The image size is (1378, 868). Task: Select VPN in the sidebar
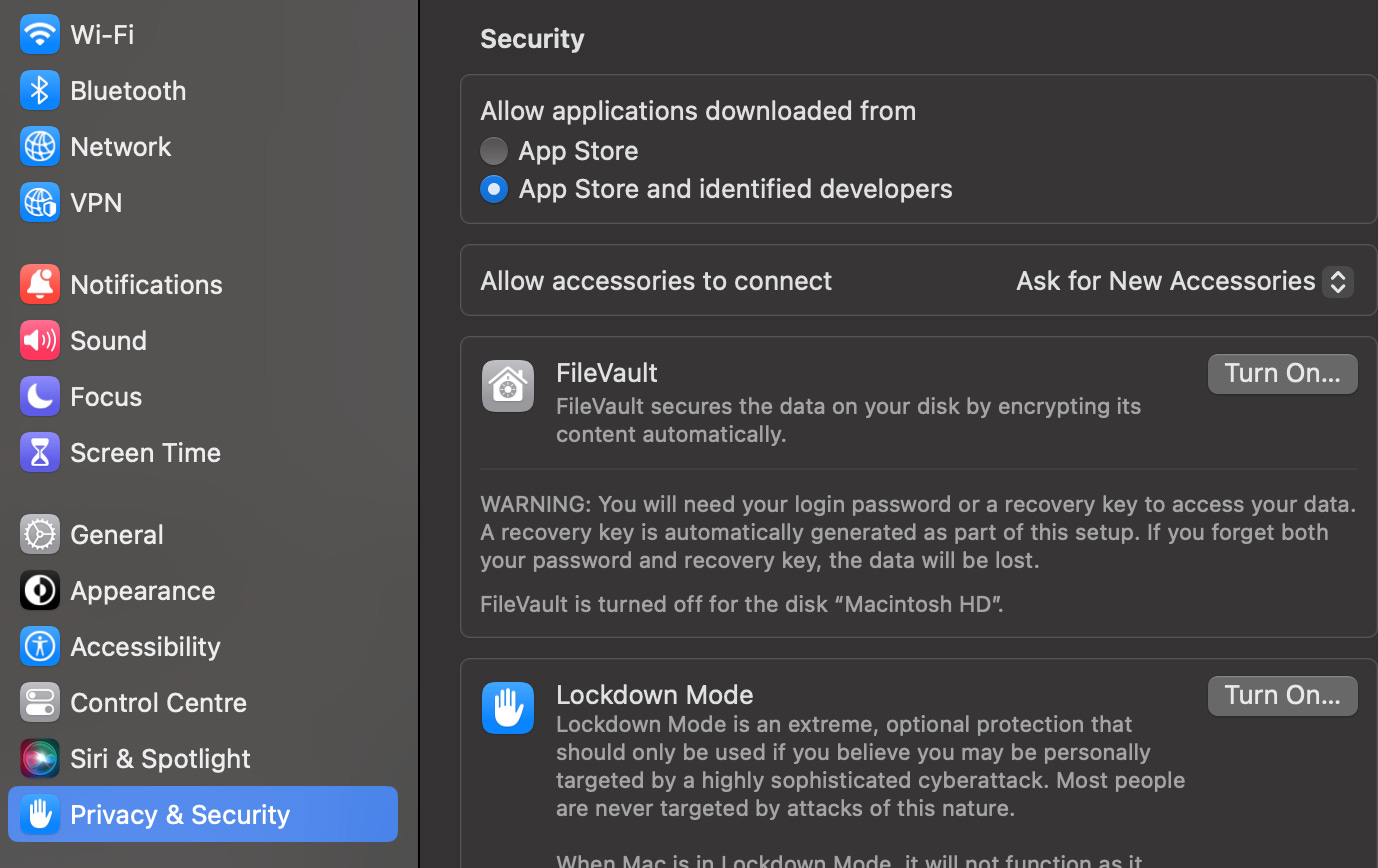(39, 202)
